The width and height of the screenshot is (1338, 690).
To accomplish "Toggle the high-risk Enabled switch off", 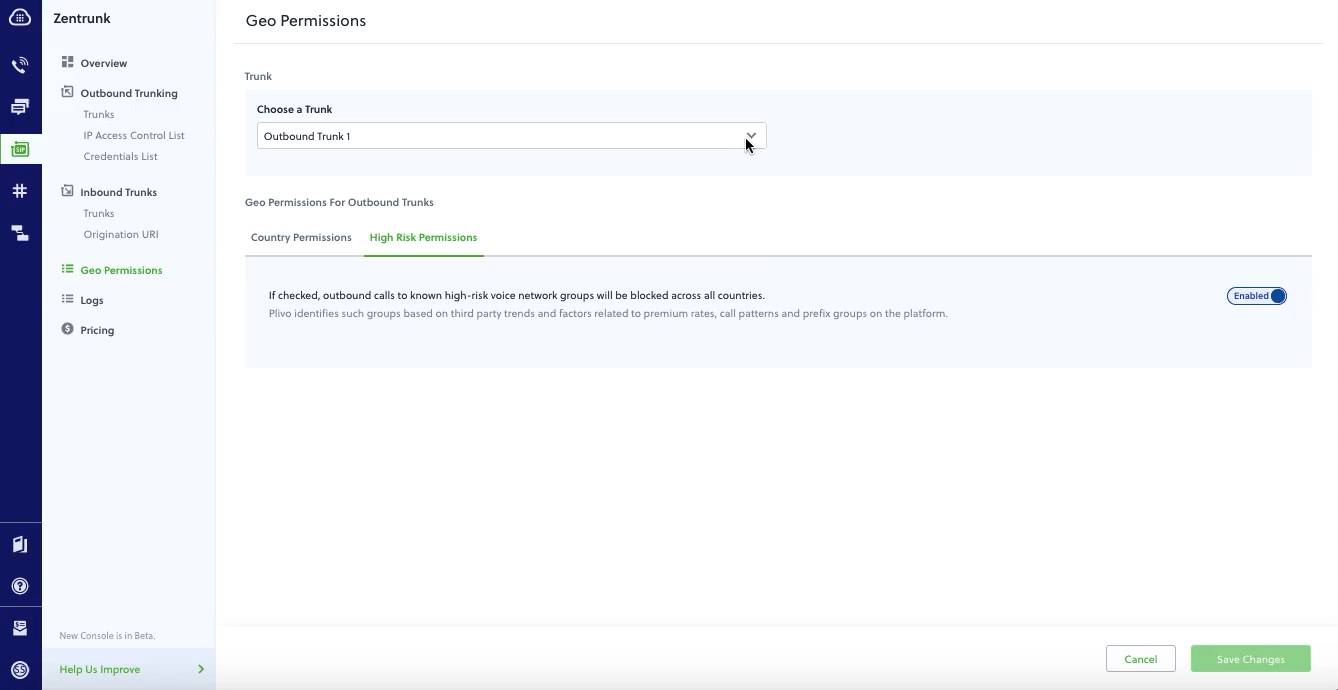I will 1256,296.
